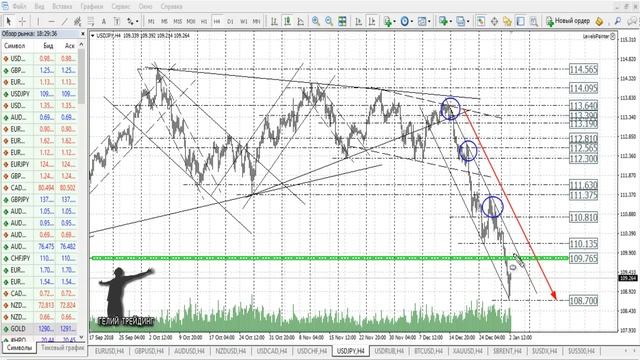Switch to EURUSD,H4 chart tab
Screen dimensions: 640x360
coord(109,351)
